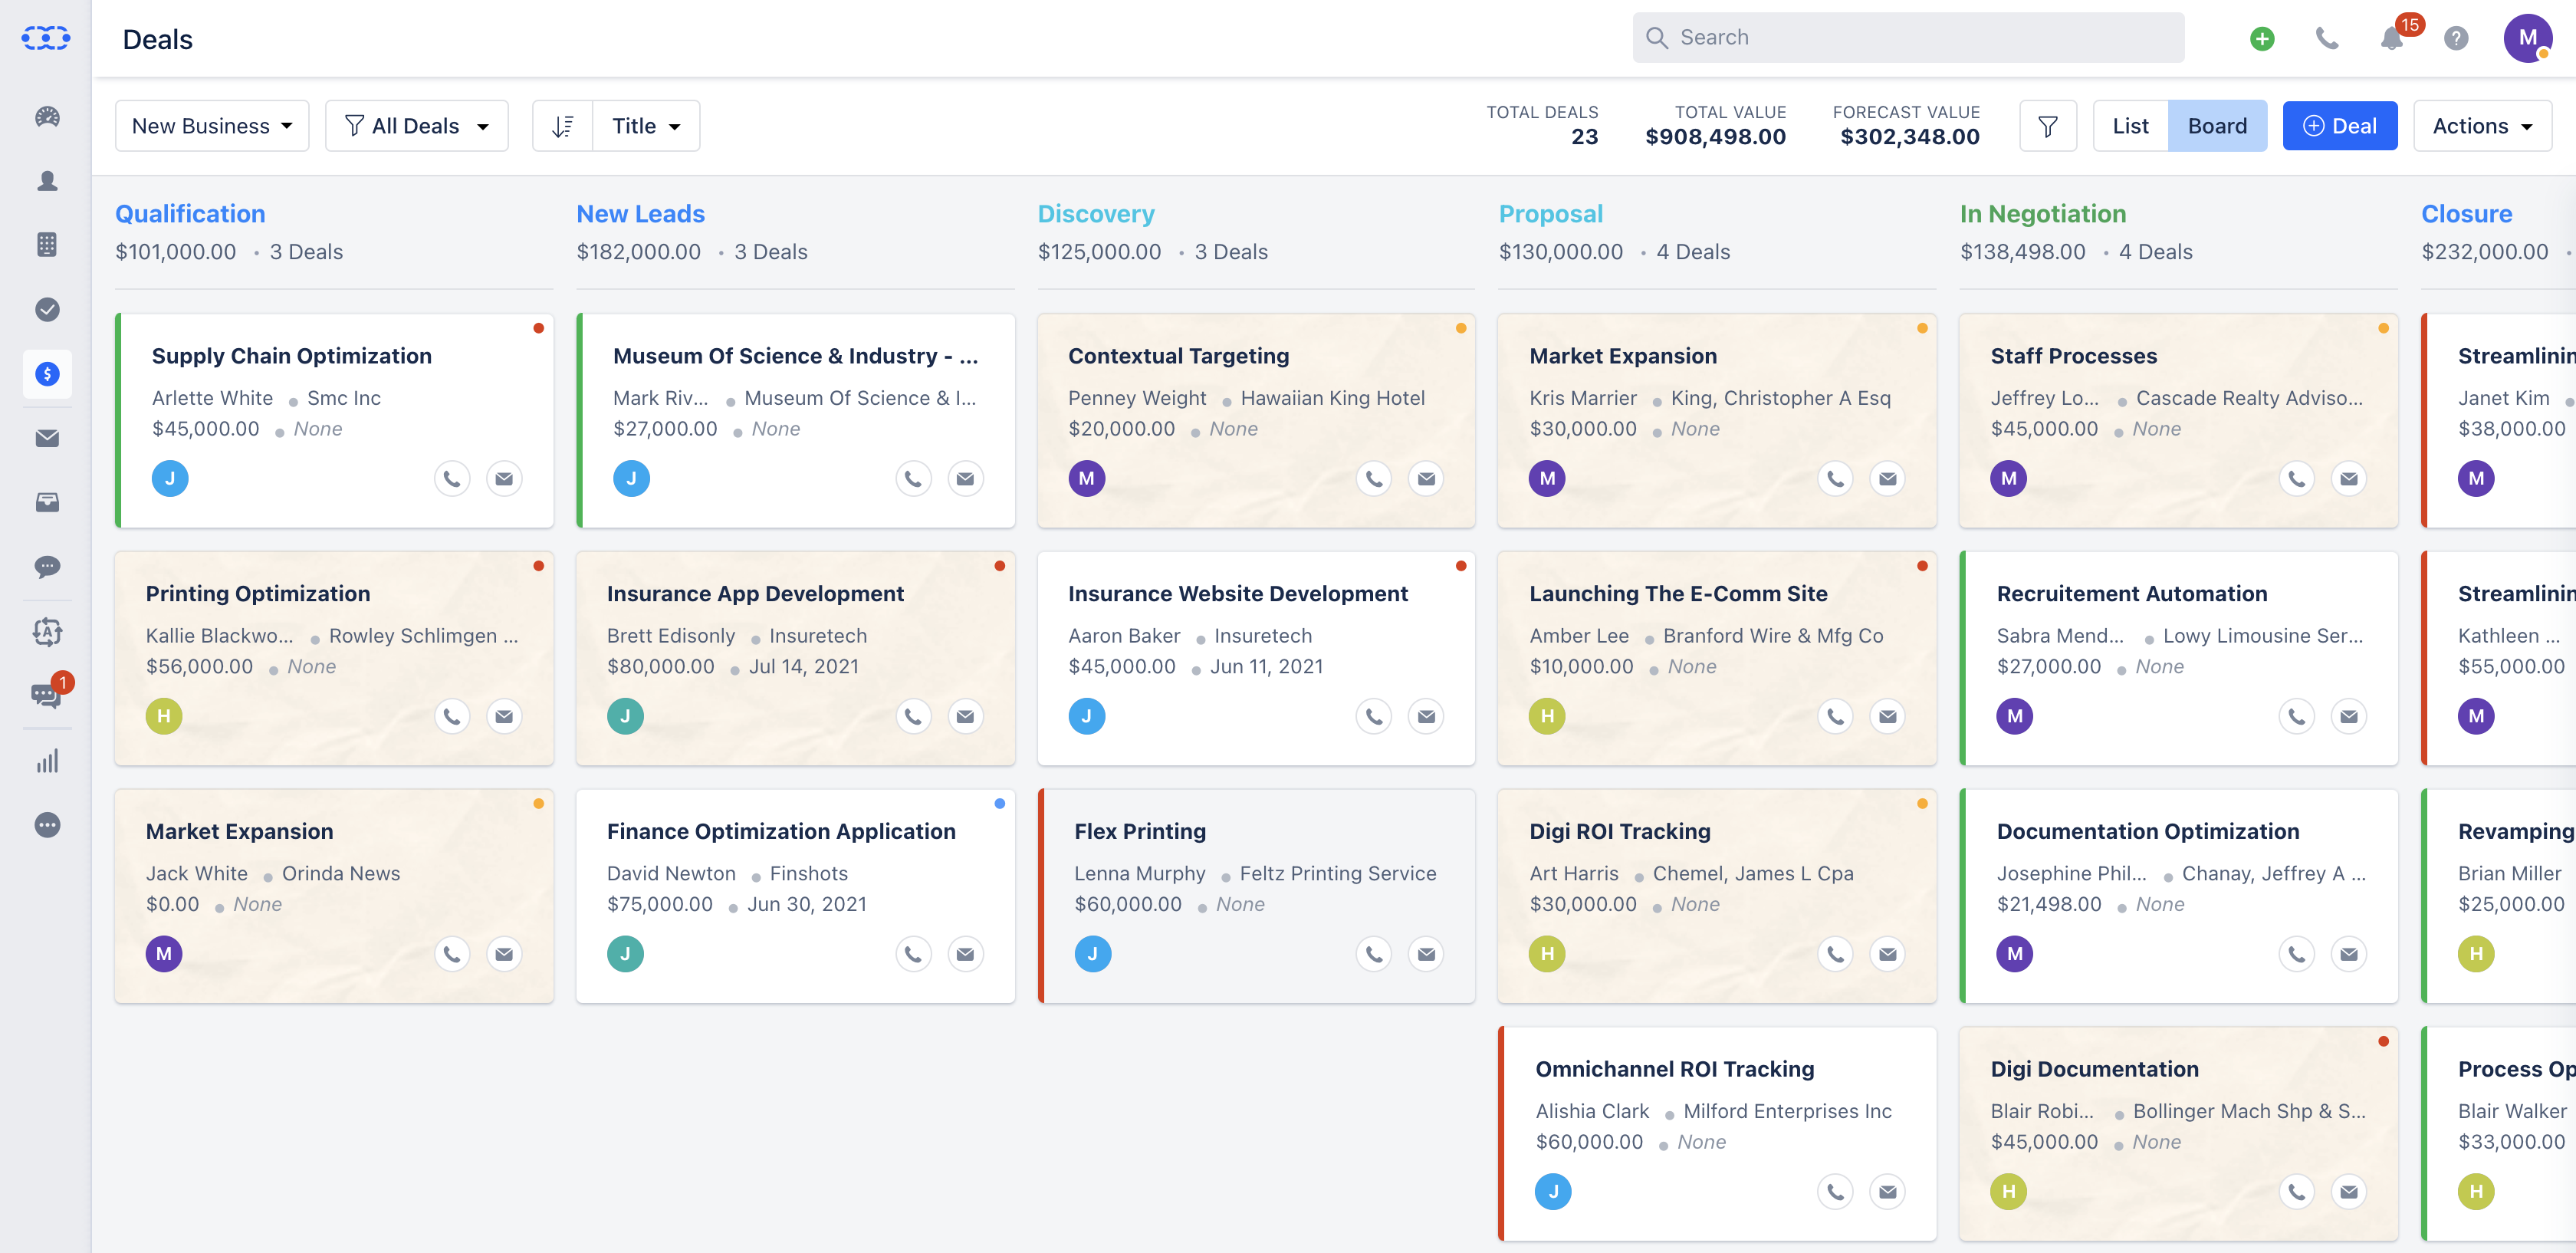Open Finance Optimization Application deal title
This screenshot has height=1253, width=2576.
click(781, 832)
